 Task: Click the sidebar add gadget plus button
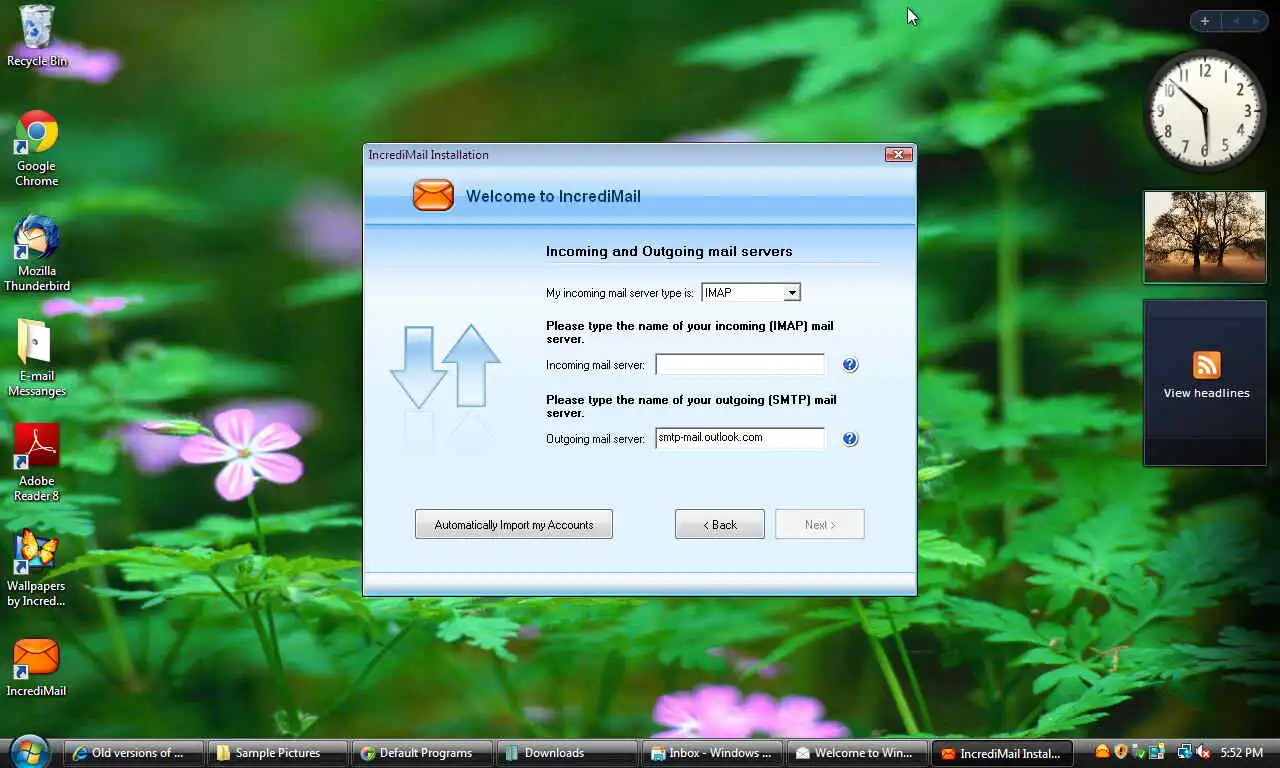[x=1205, y=21]
